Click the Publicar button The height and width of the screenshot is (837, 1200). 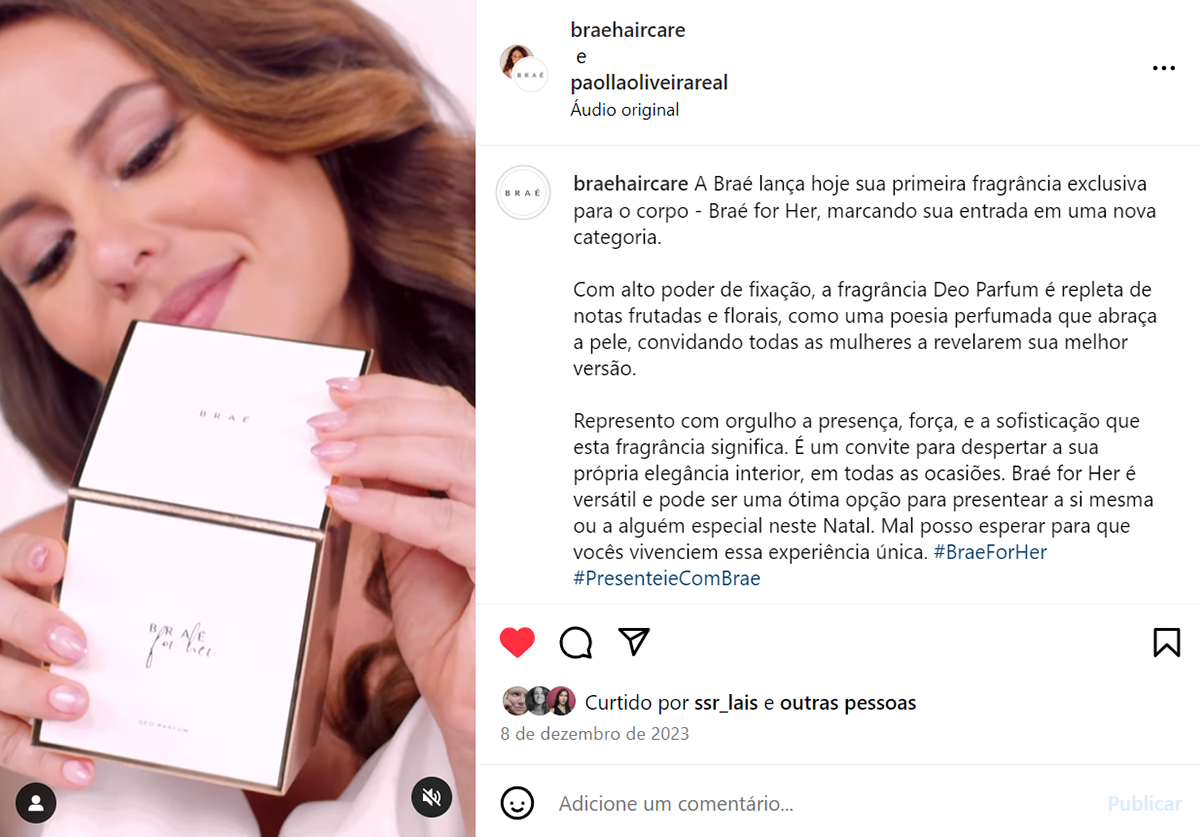1144,803
